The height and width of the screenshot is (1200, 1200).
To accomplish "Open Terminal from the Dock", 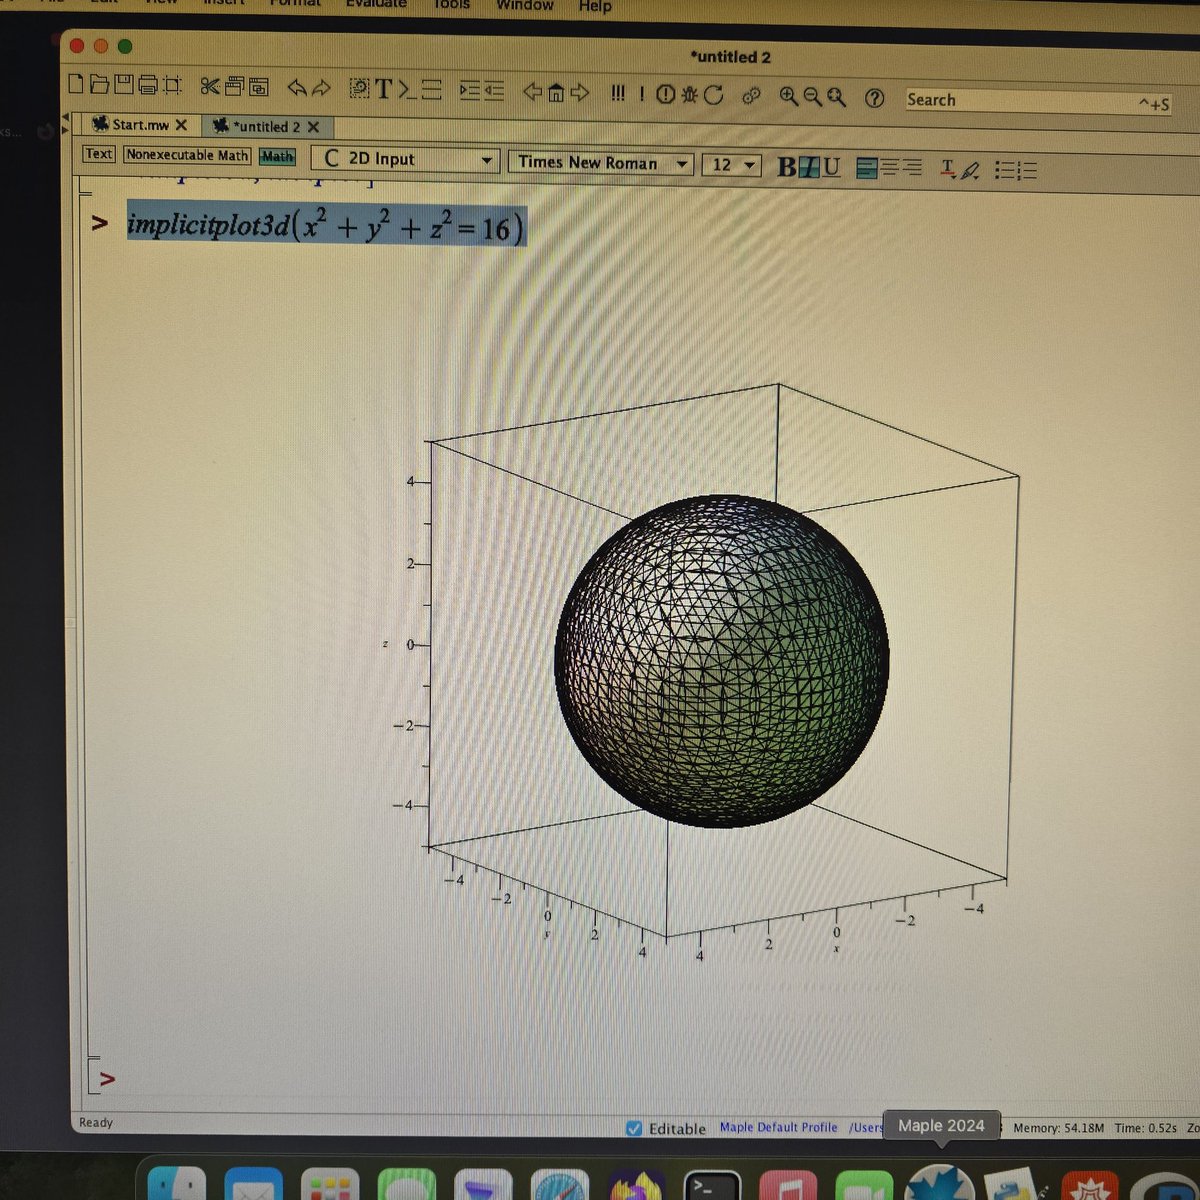I will click(x=712, y=1186).
